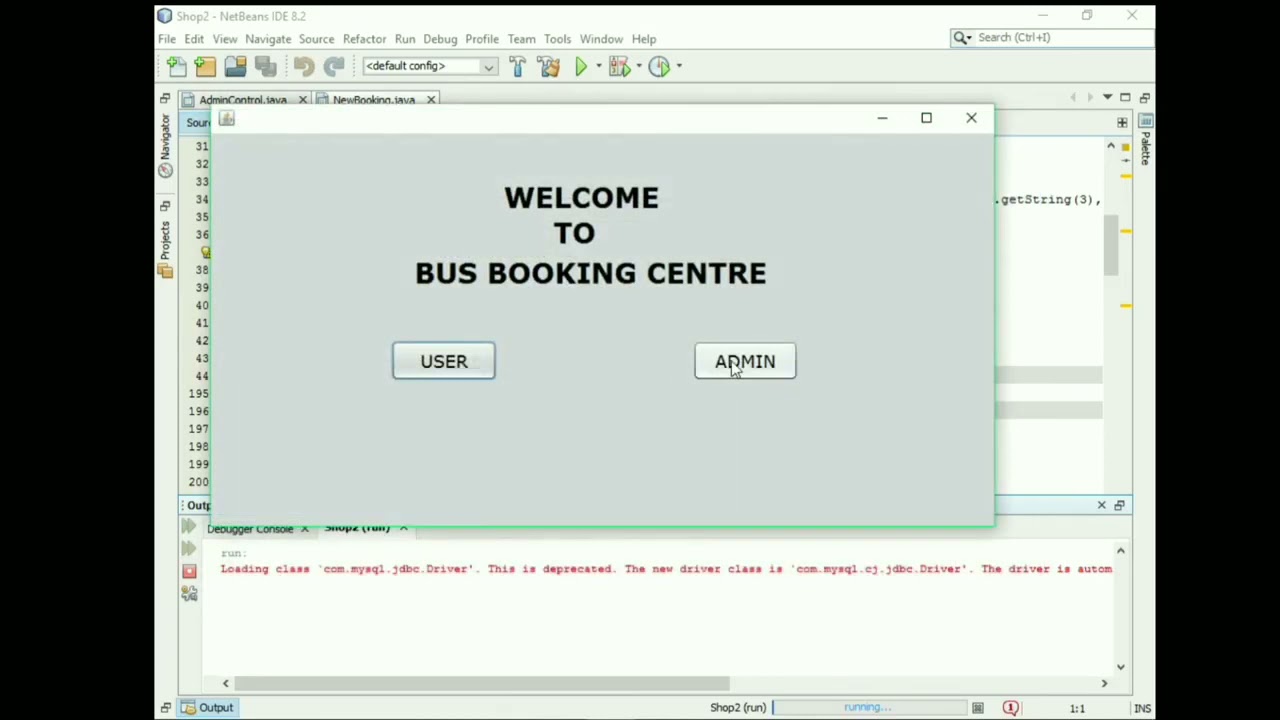
Task: Click the Stop run red icon in Output
Action: [189, 571]
